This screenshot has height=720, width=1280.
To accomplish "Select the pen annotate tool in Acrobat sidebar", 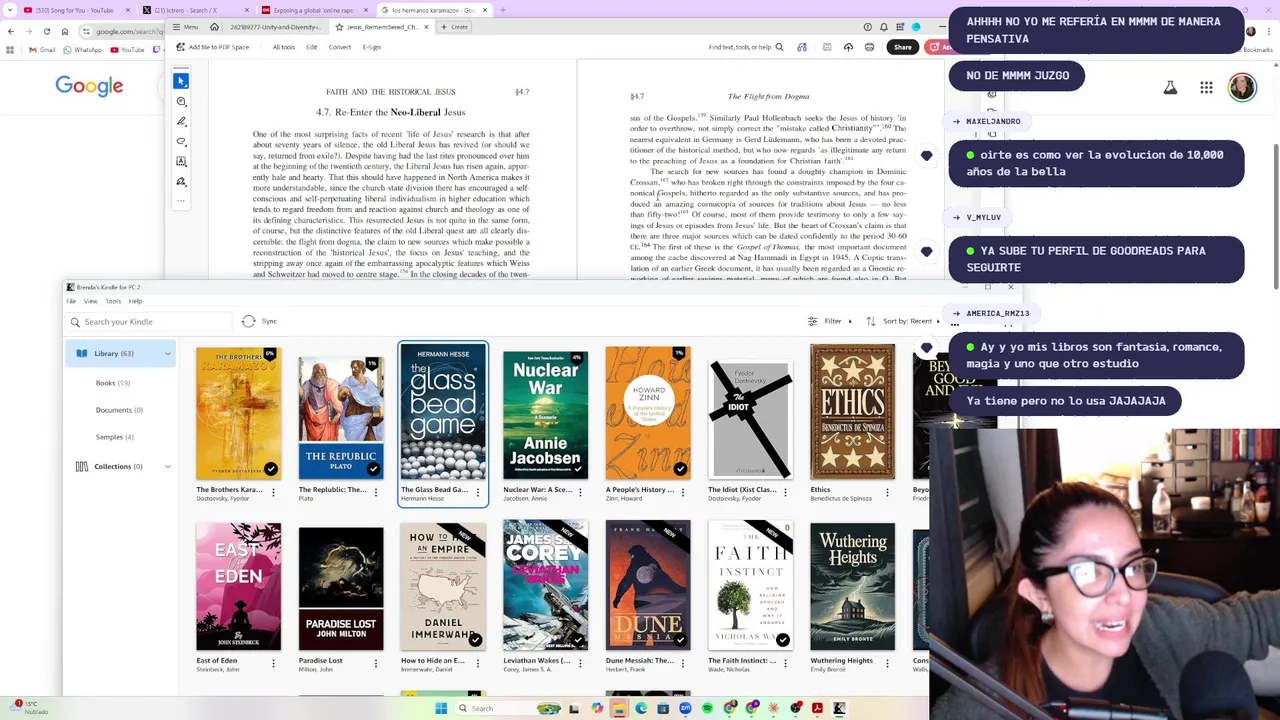I will [x=181, y=121].
